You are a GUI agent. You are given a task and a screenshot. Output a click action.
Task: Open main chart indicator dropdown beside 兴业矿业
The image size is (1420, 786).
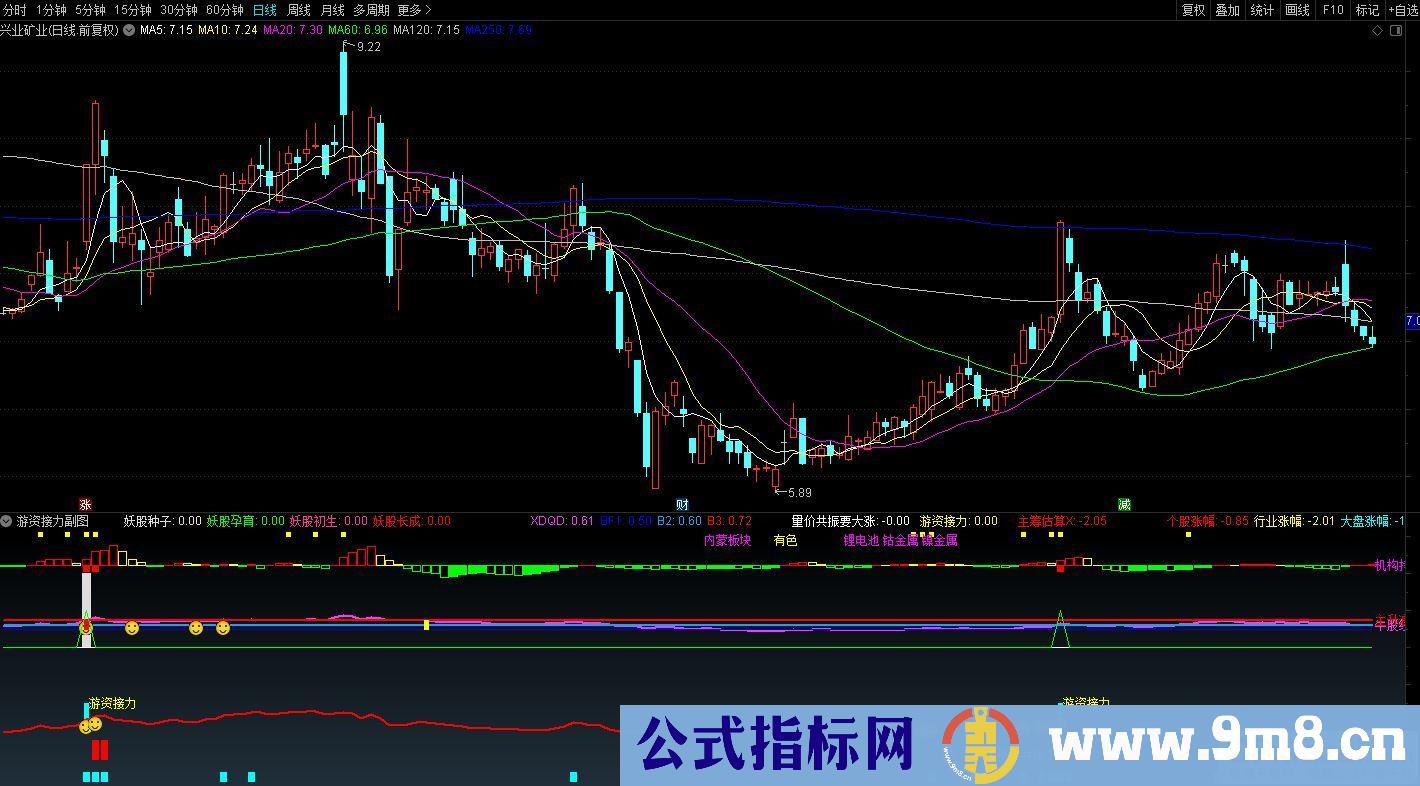tap(128, 30)
